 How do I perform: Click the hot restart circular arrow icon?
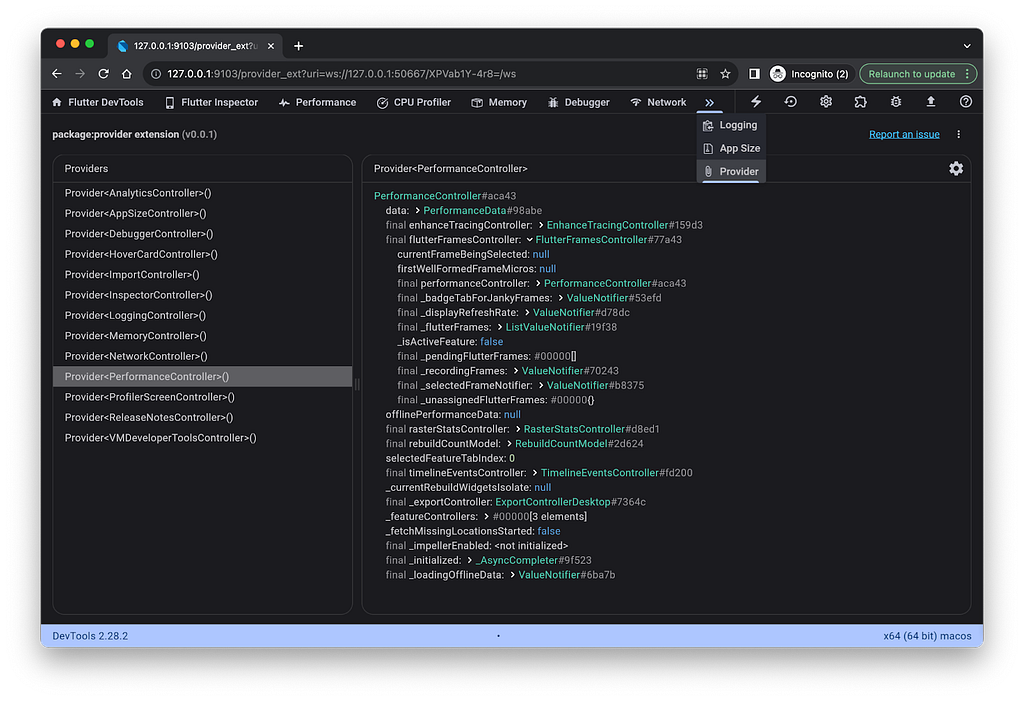[x=790, y=101]
